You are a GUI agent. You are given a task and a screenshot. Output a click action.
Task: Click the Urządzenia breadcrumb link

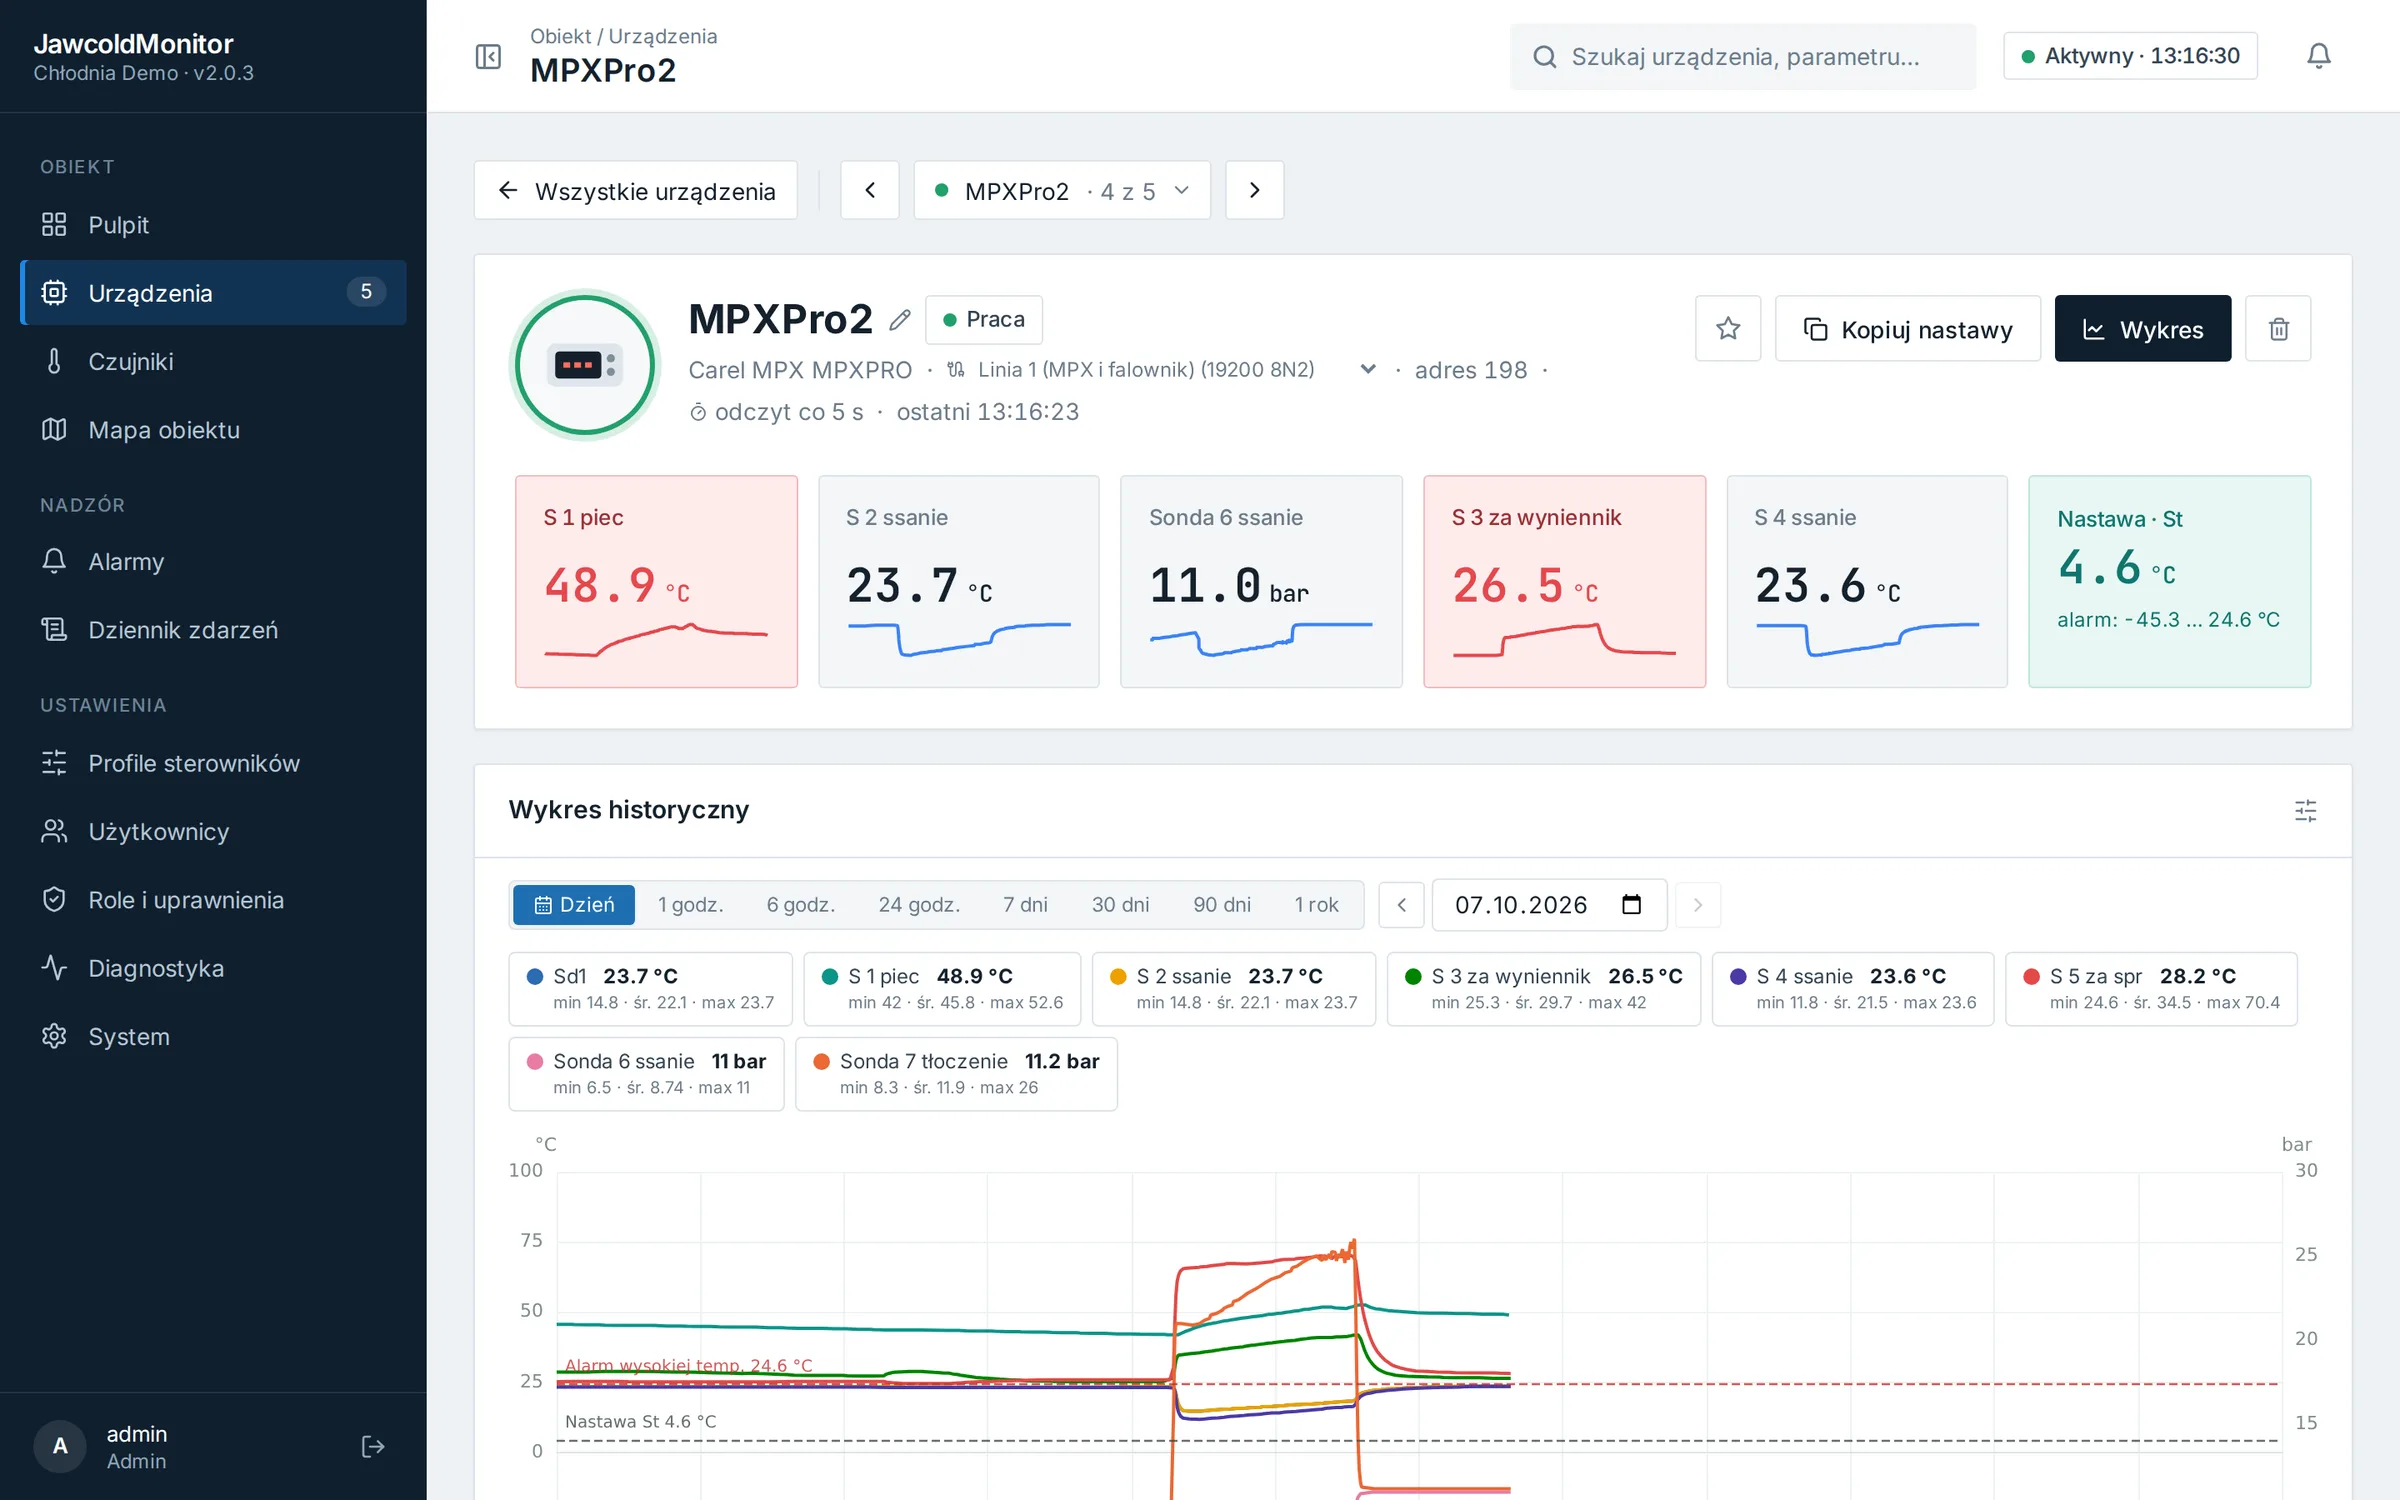point(662,36)
